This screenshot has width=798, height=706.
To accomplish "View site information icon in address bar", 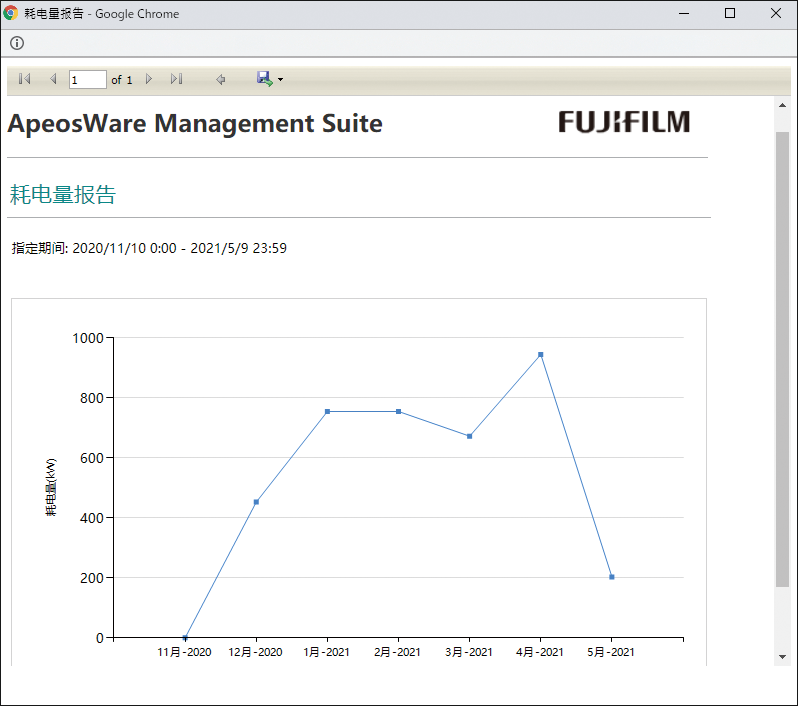I will coord(17,43).
